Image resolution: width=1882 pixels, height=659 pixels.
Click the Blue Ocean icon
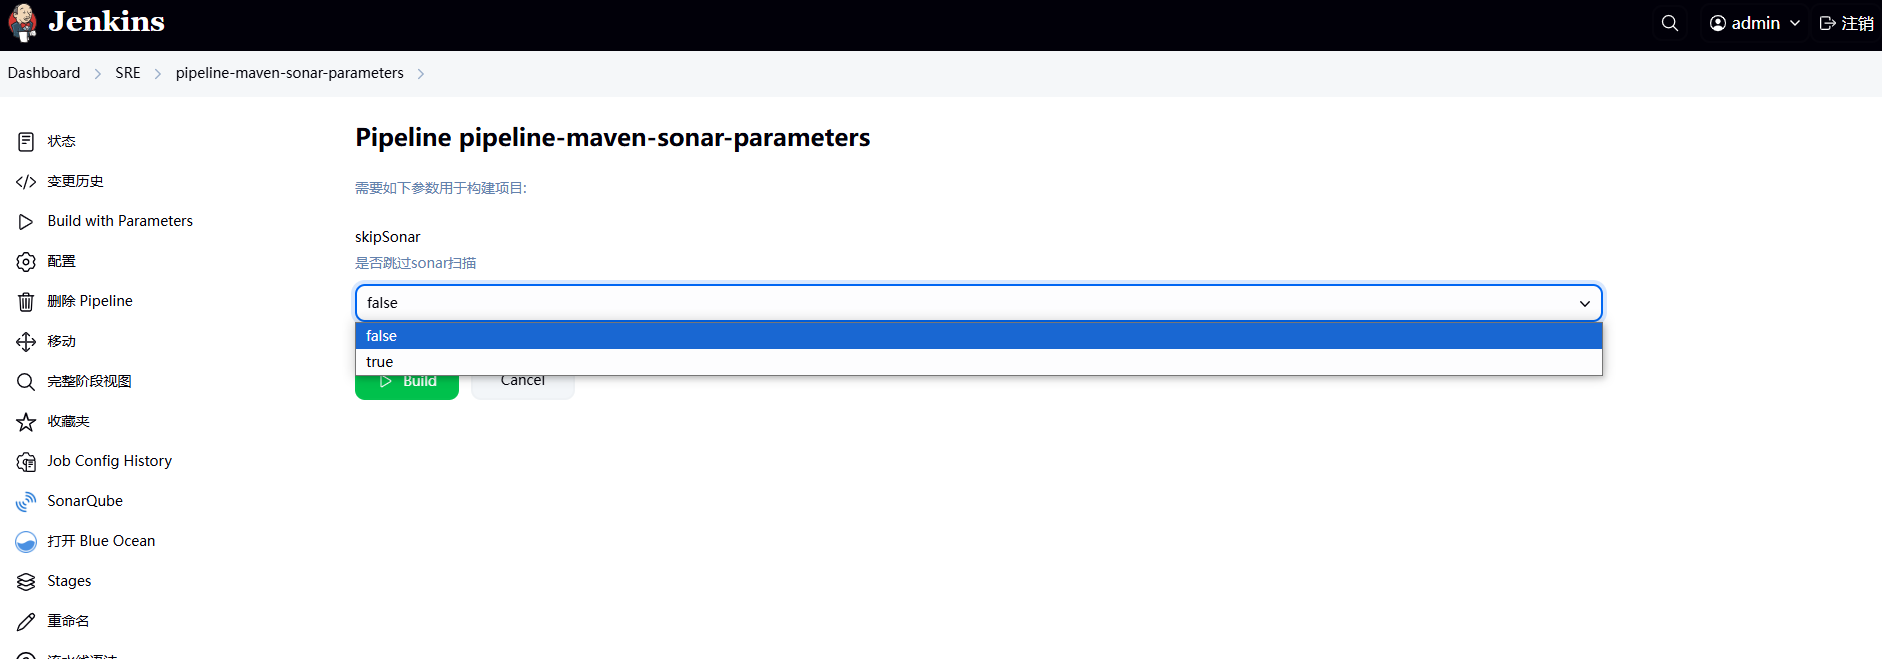click(26, 542)
